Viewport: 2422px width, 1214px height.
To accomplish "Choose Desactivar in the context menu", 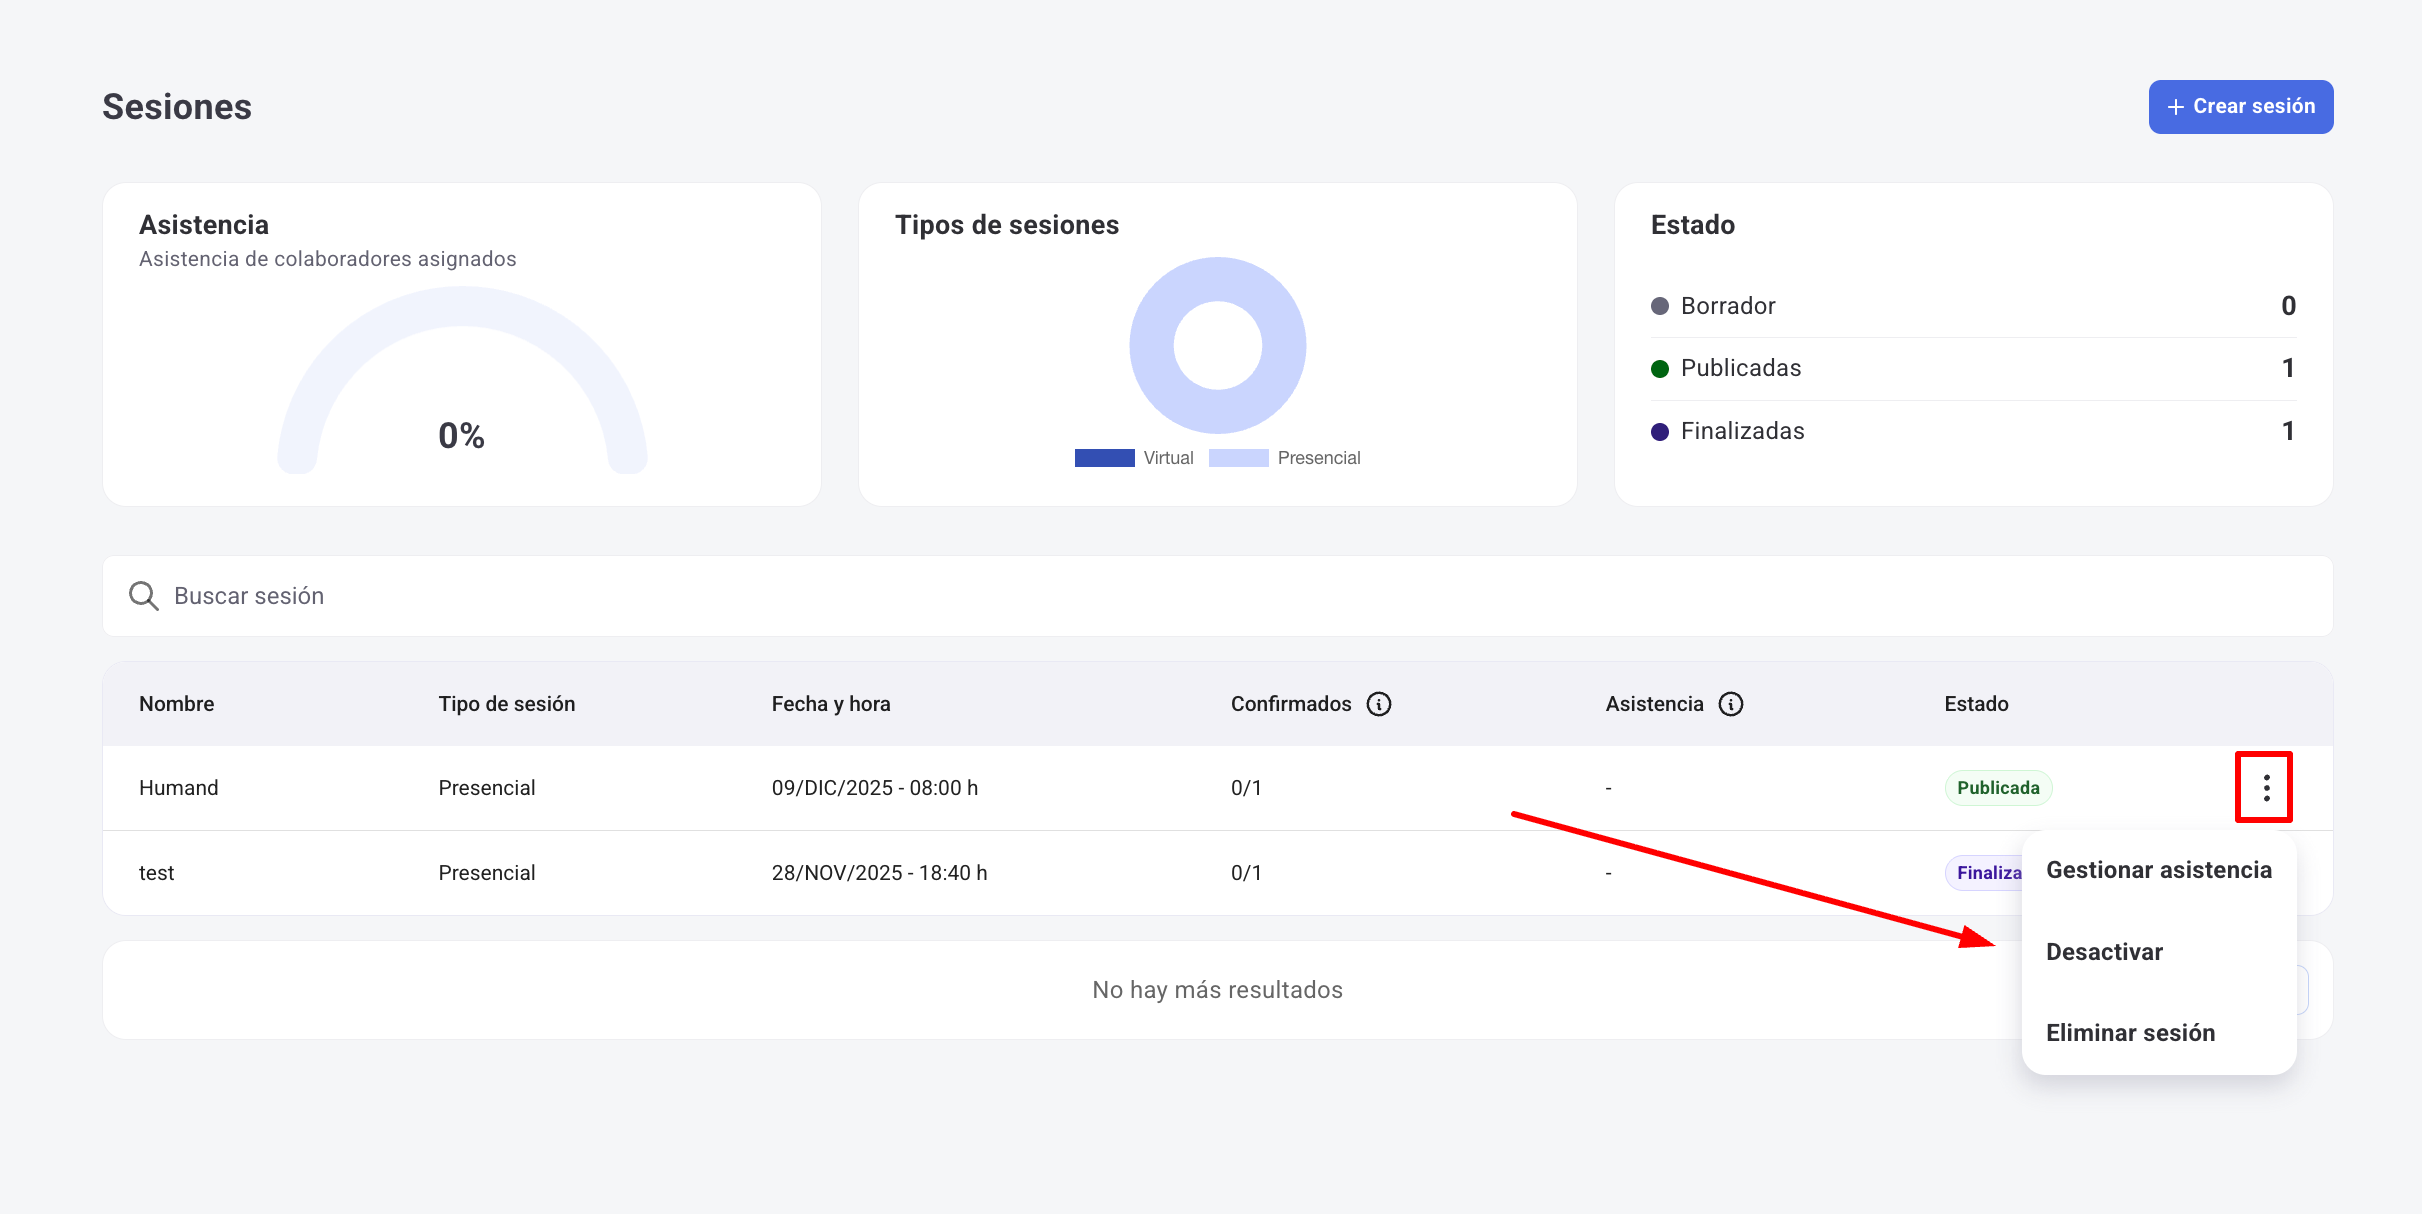I will (2104, 952).
